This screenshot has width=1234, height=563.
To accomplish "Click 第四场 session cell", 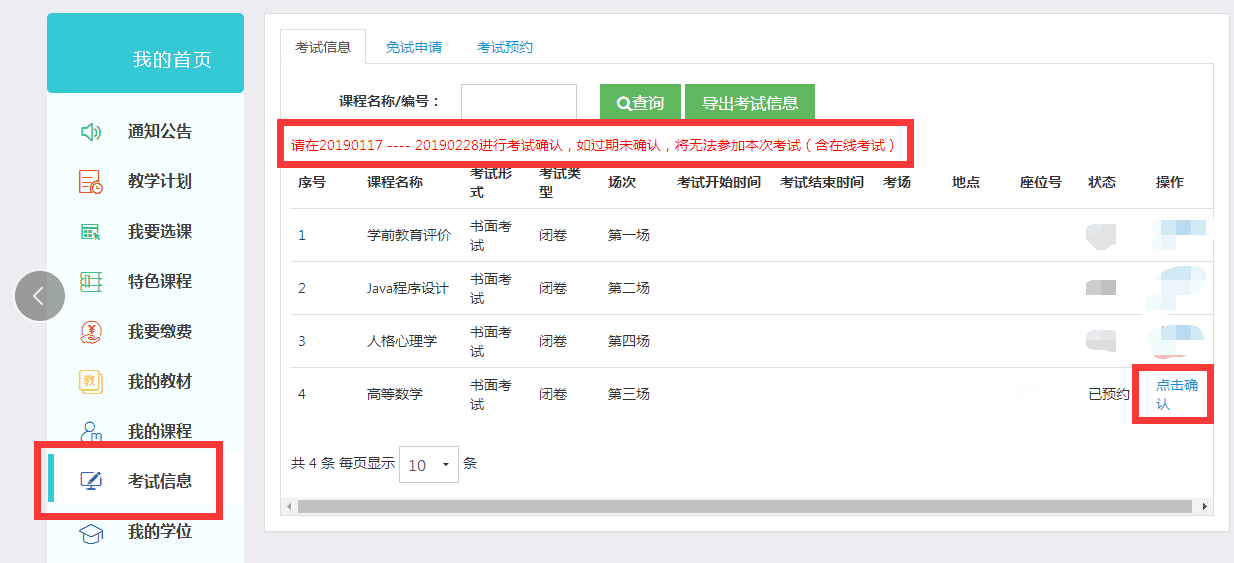I will click(x=629, y=341).
